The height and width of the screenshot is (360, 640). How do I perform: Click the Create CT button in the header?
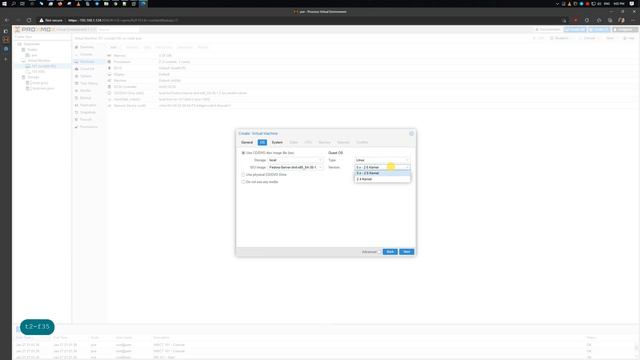tap(599, 30)
